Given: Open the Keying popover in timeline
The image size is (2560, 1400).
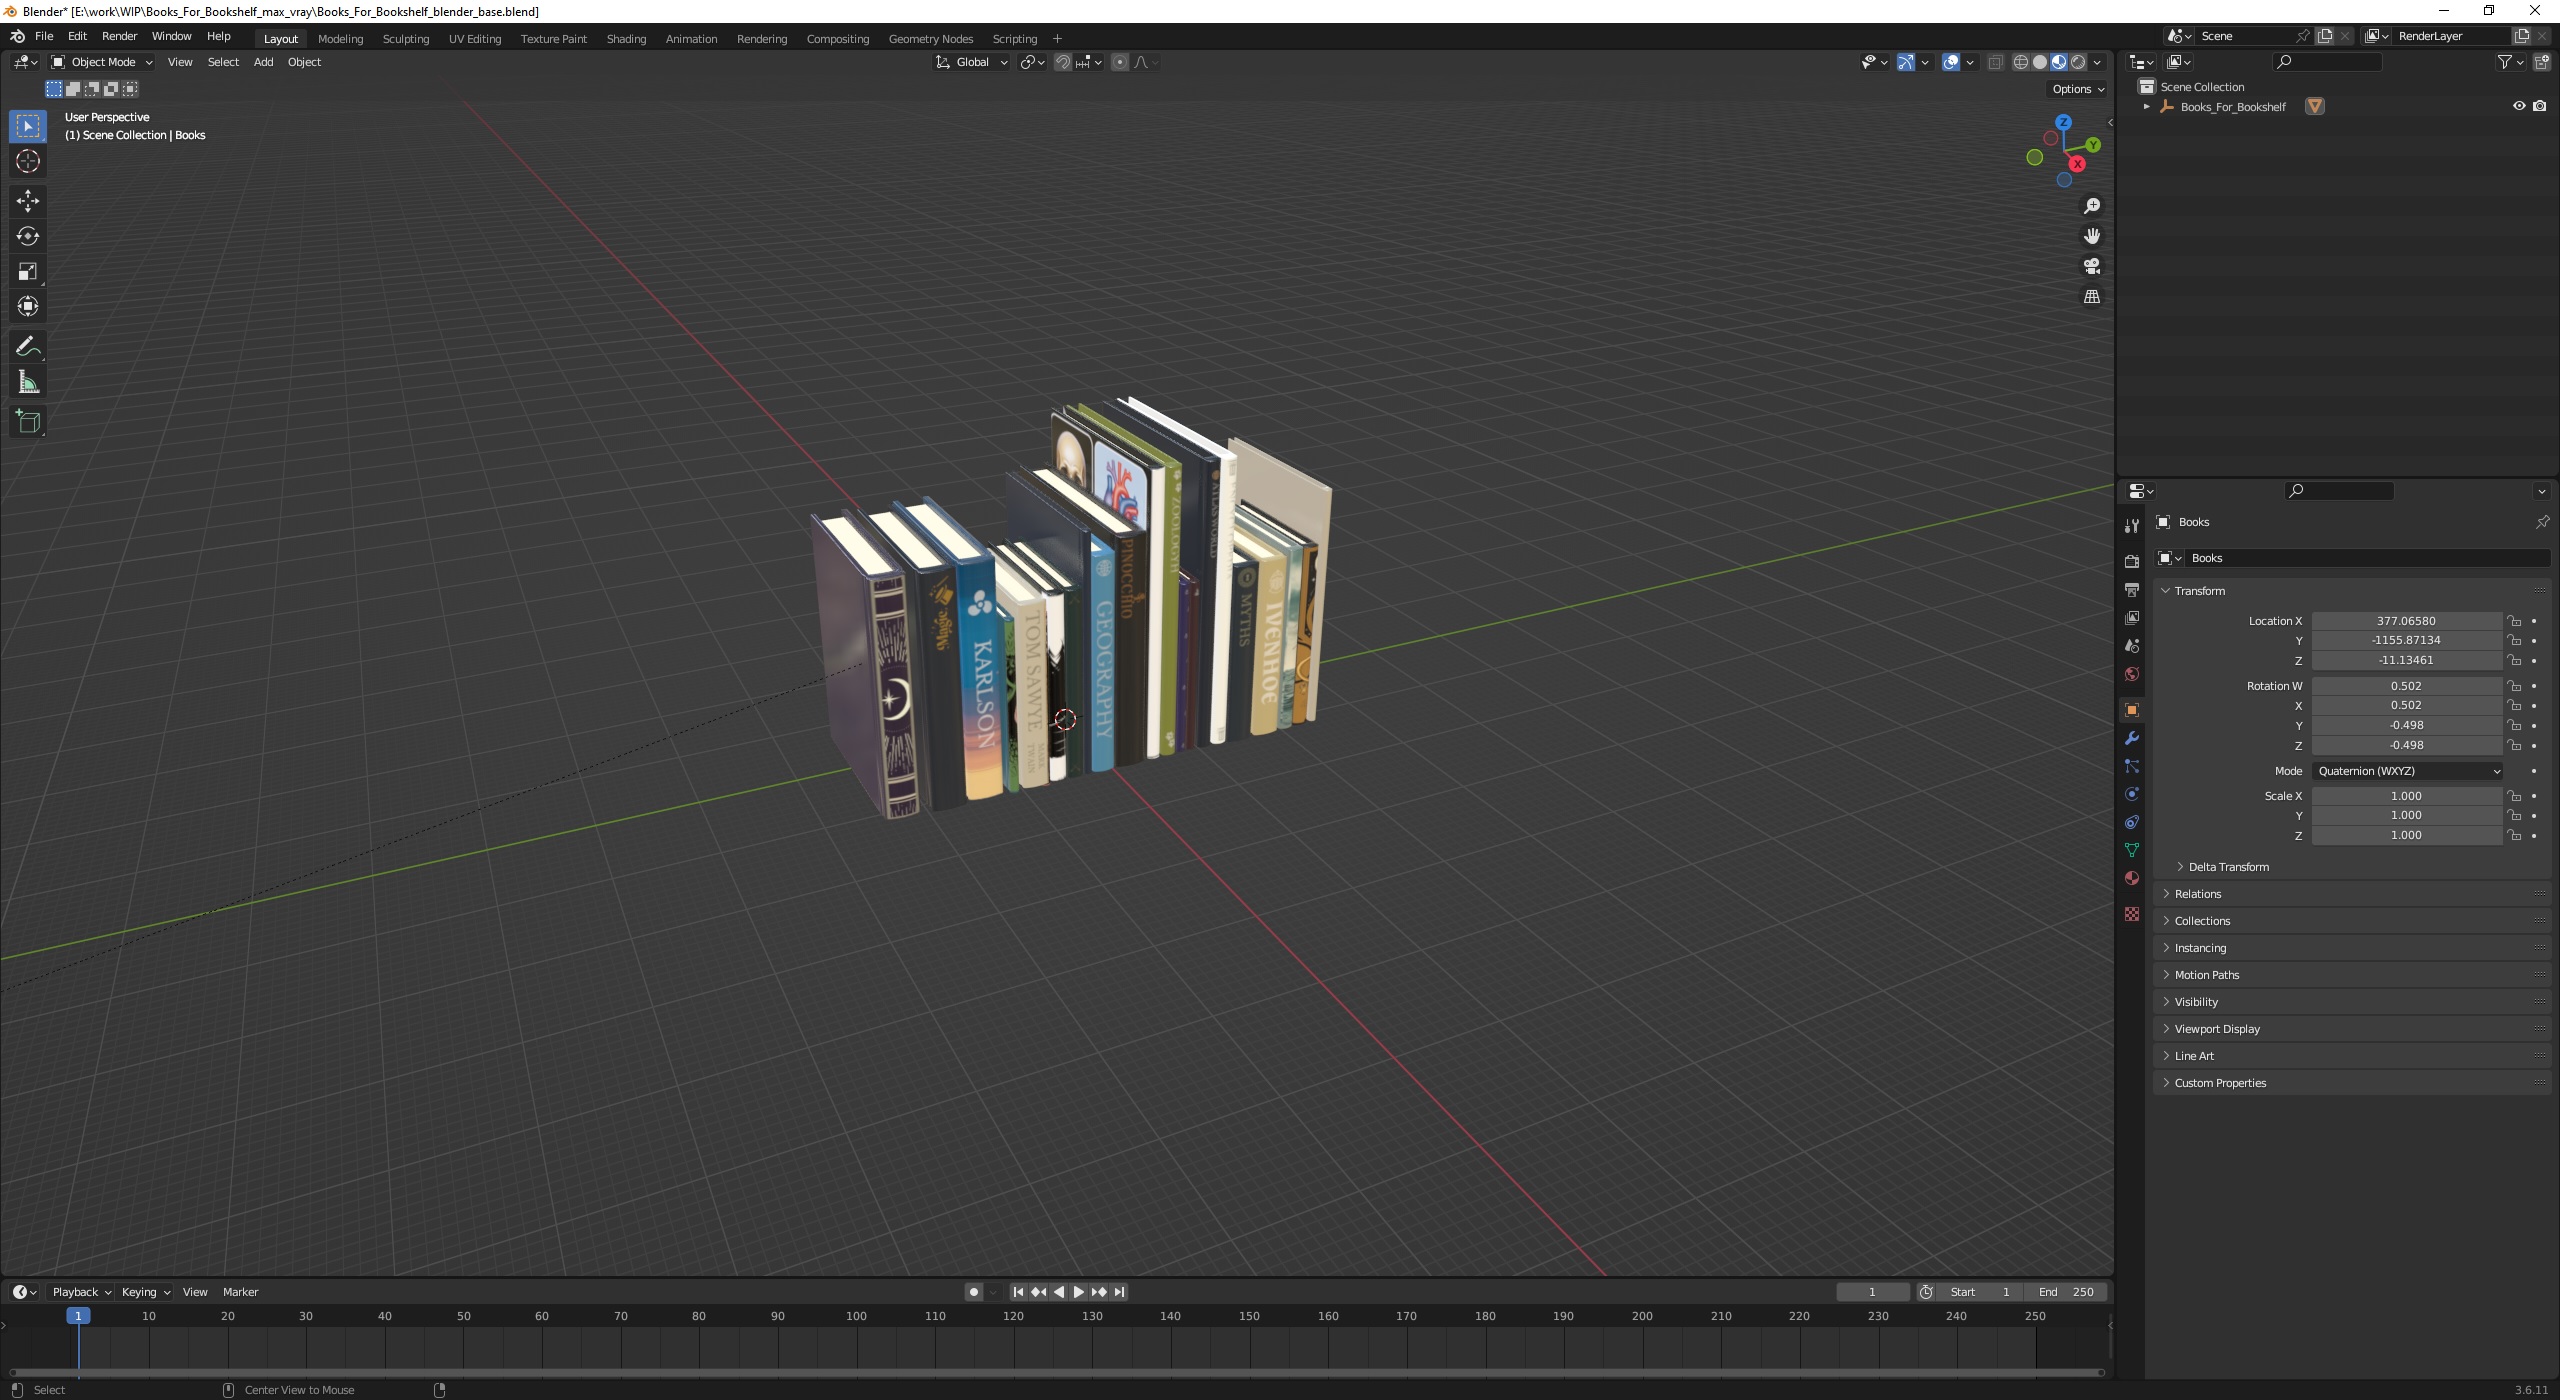Looking at the screenshot, I should pyautogui.click(x=145, y=1292).
